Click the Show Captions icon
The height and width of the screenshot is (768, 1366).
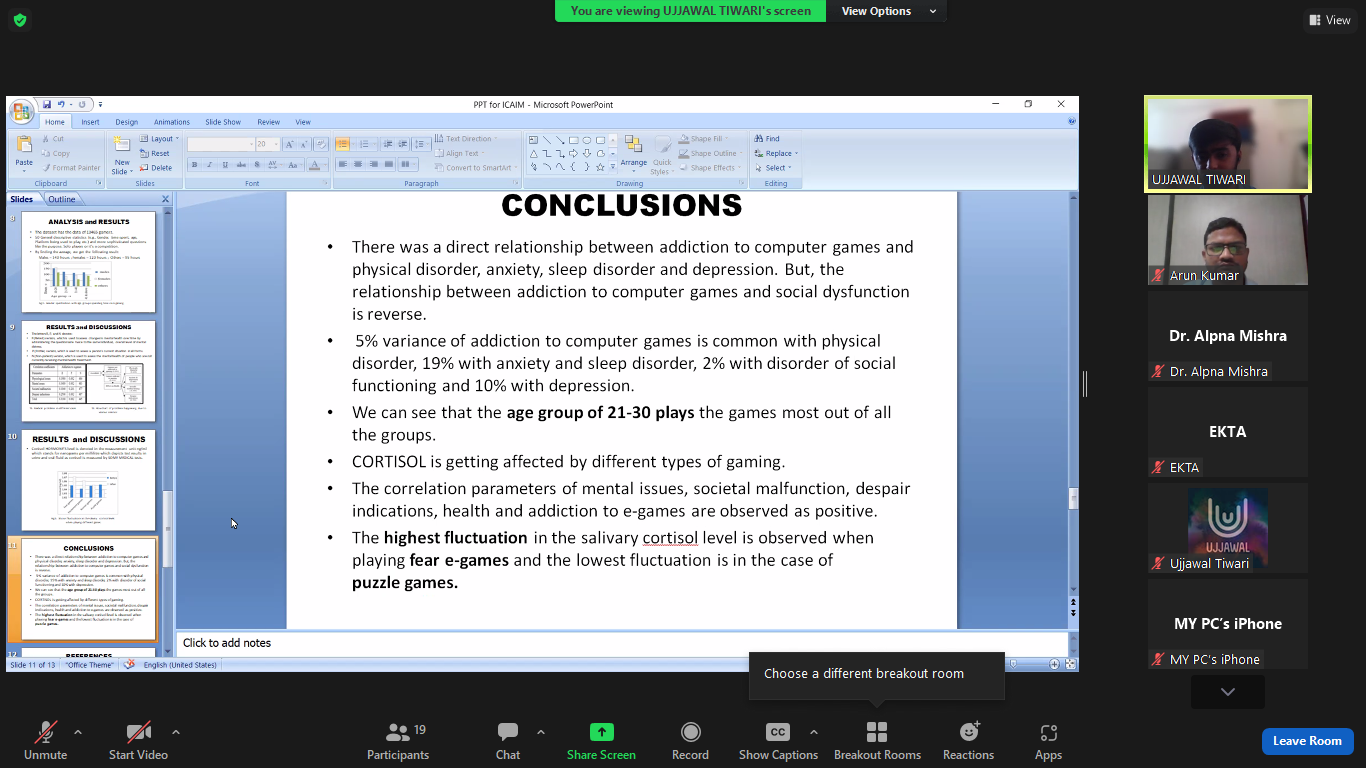click(x=777, y=732)
